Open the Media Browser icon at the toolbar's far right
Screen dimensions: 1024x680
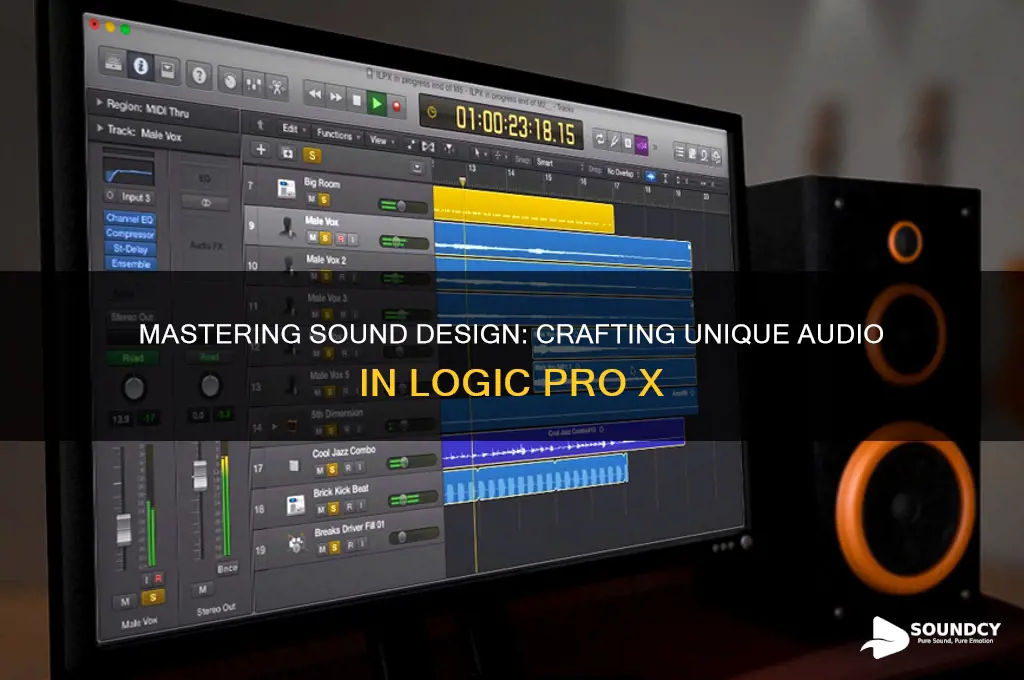(716, 157)
